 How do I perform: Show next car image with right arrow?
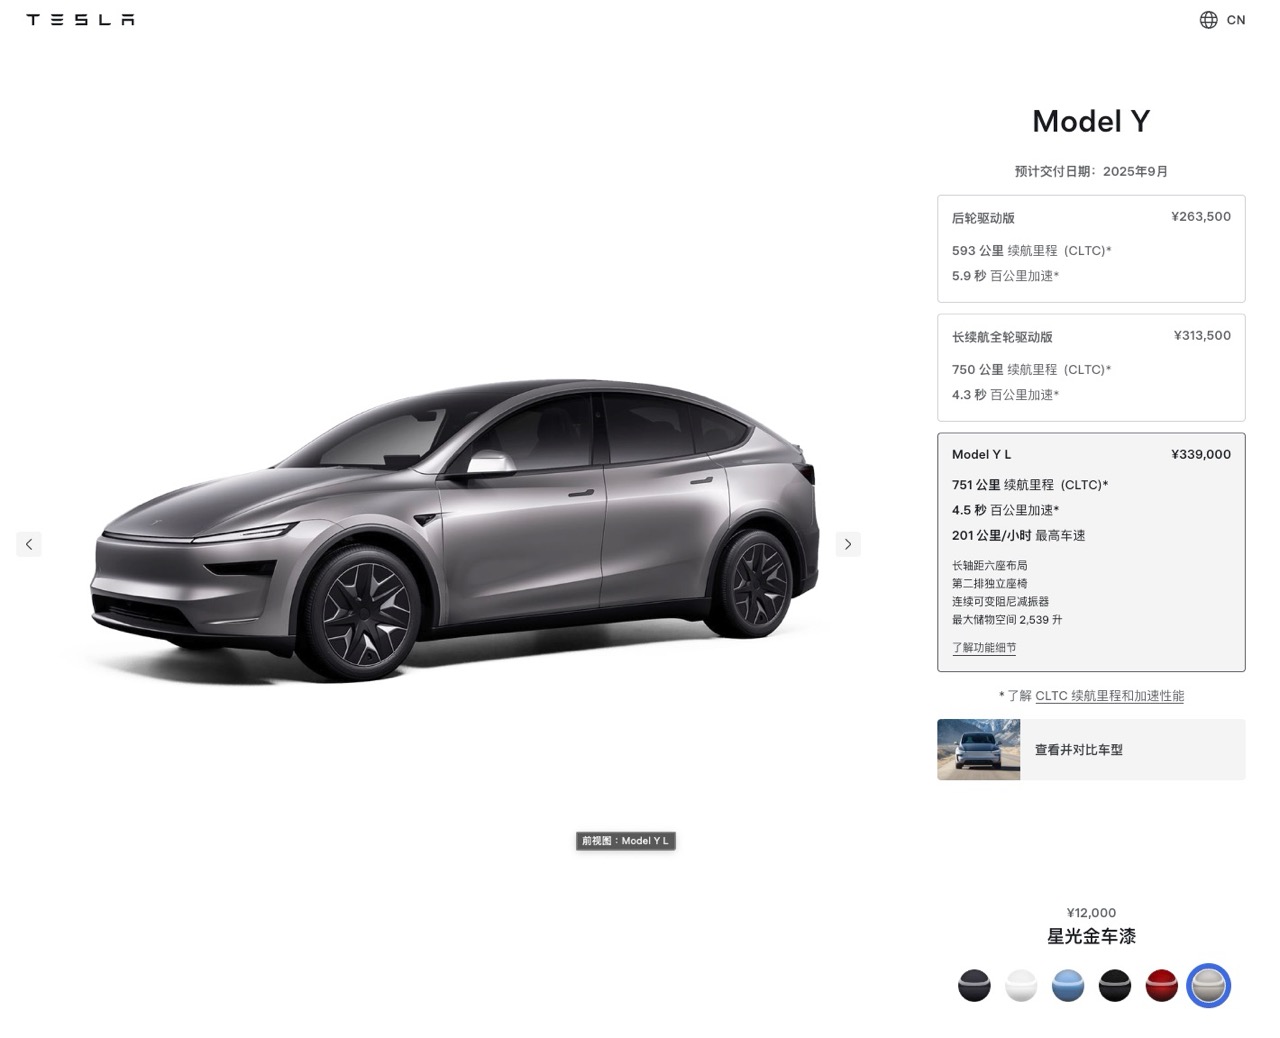tap(848, 544)
